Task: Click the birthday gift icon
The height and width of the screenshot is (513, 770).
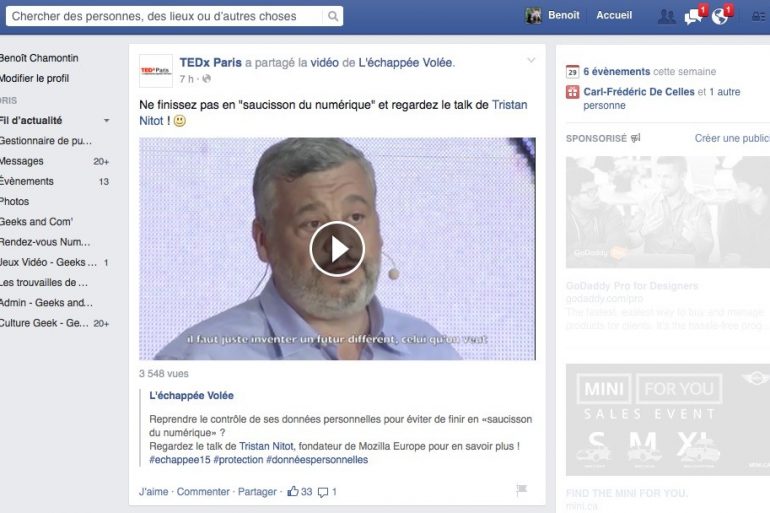Action: [x=572, y=92]
